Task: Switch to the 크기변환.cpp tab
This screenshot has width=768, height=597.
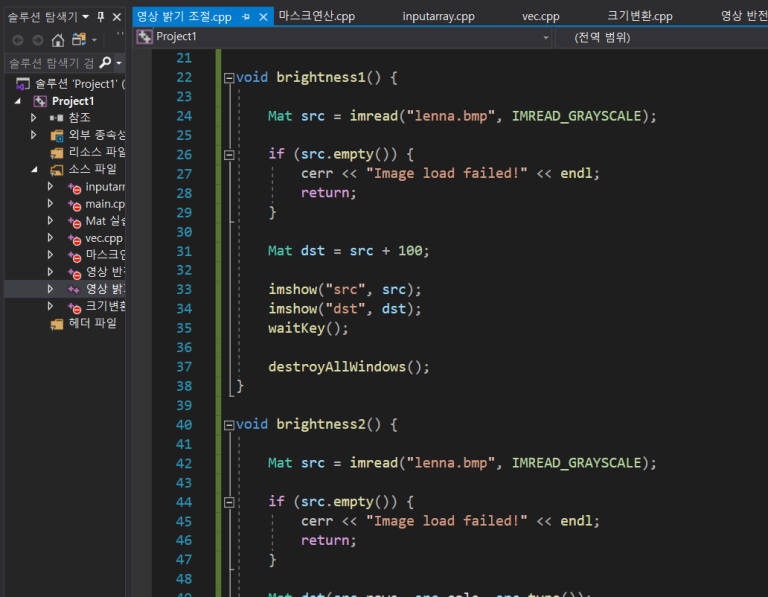Action: [640, 16]
